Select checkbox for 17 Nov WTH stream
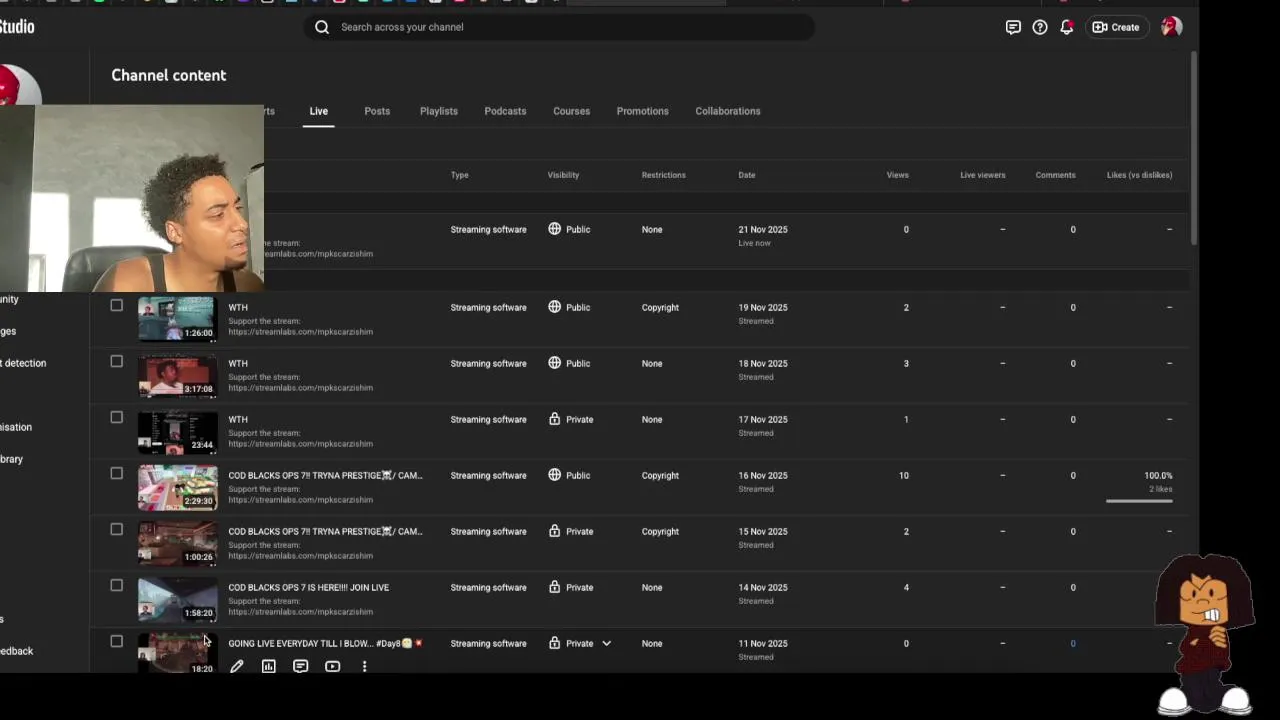Image resolution: width=1280 pixels, height=720 pixels. (x=117, y=417)
